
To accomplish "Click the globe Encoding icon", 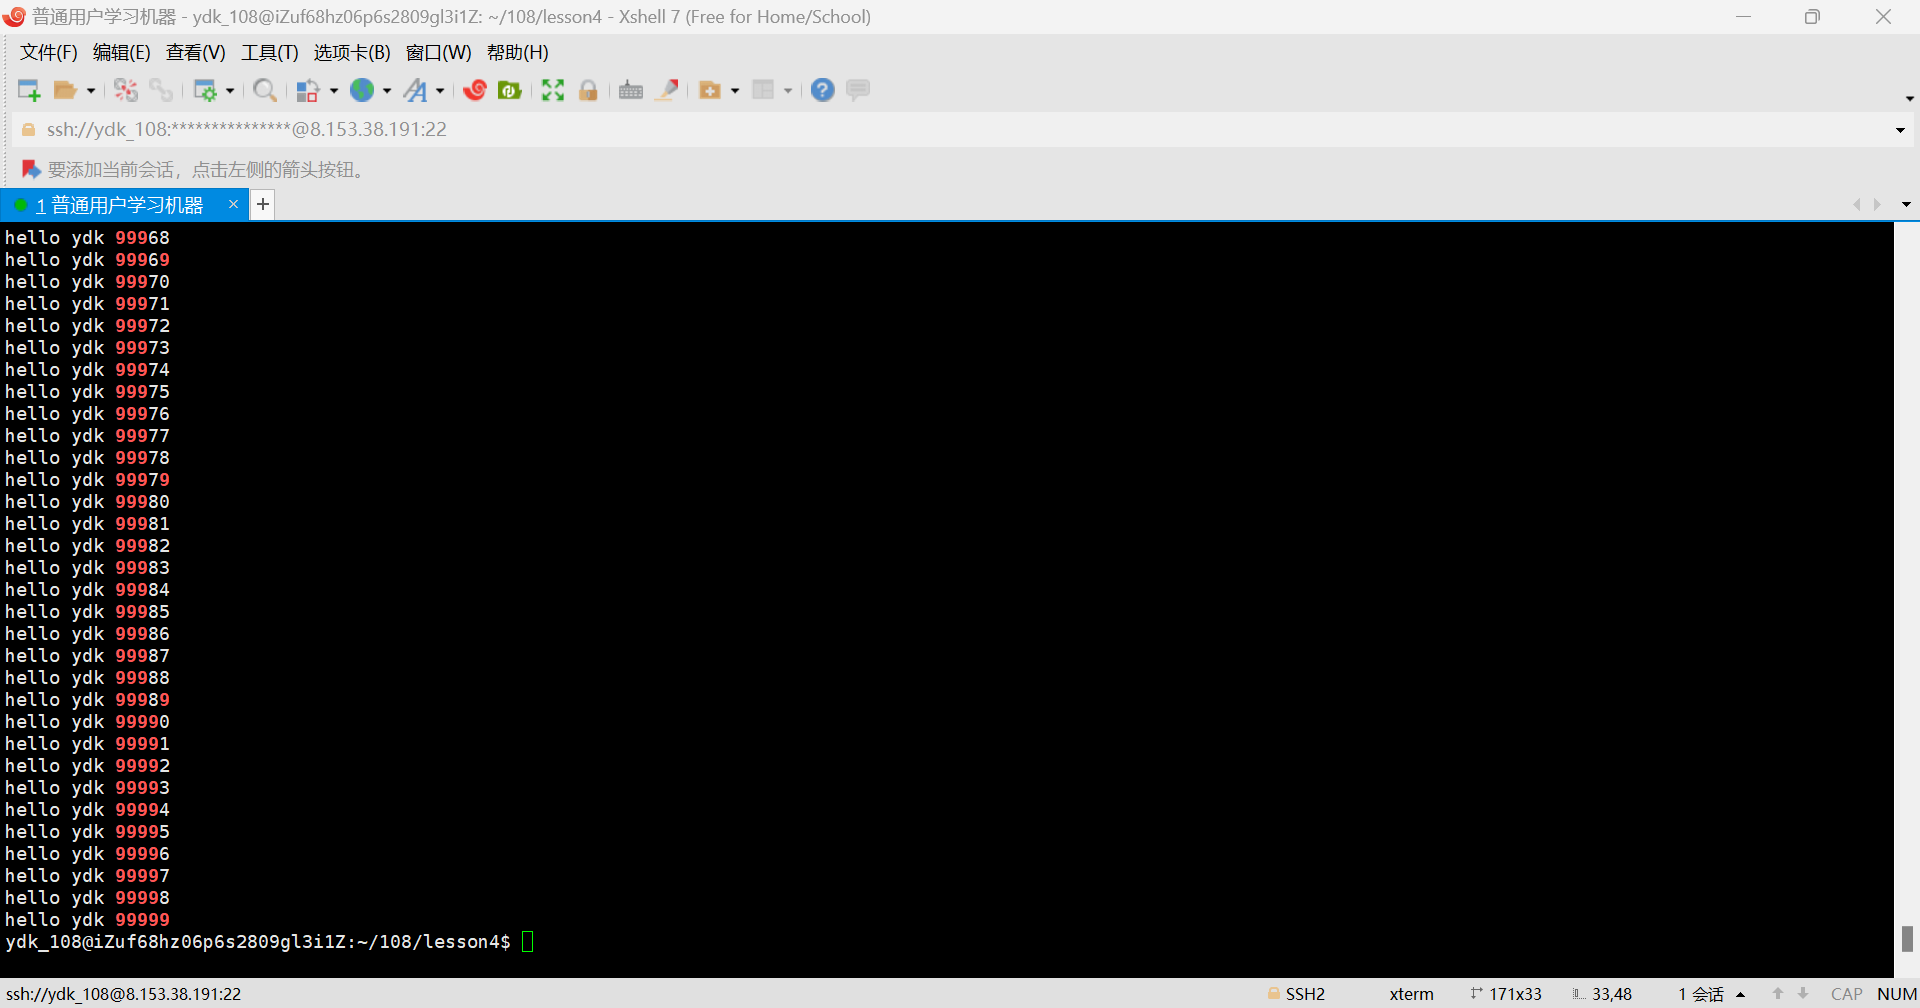I will point(362,91).
